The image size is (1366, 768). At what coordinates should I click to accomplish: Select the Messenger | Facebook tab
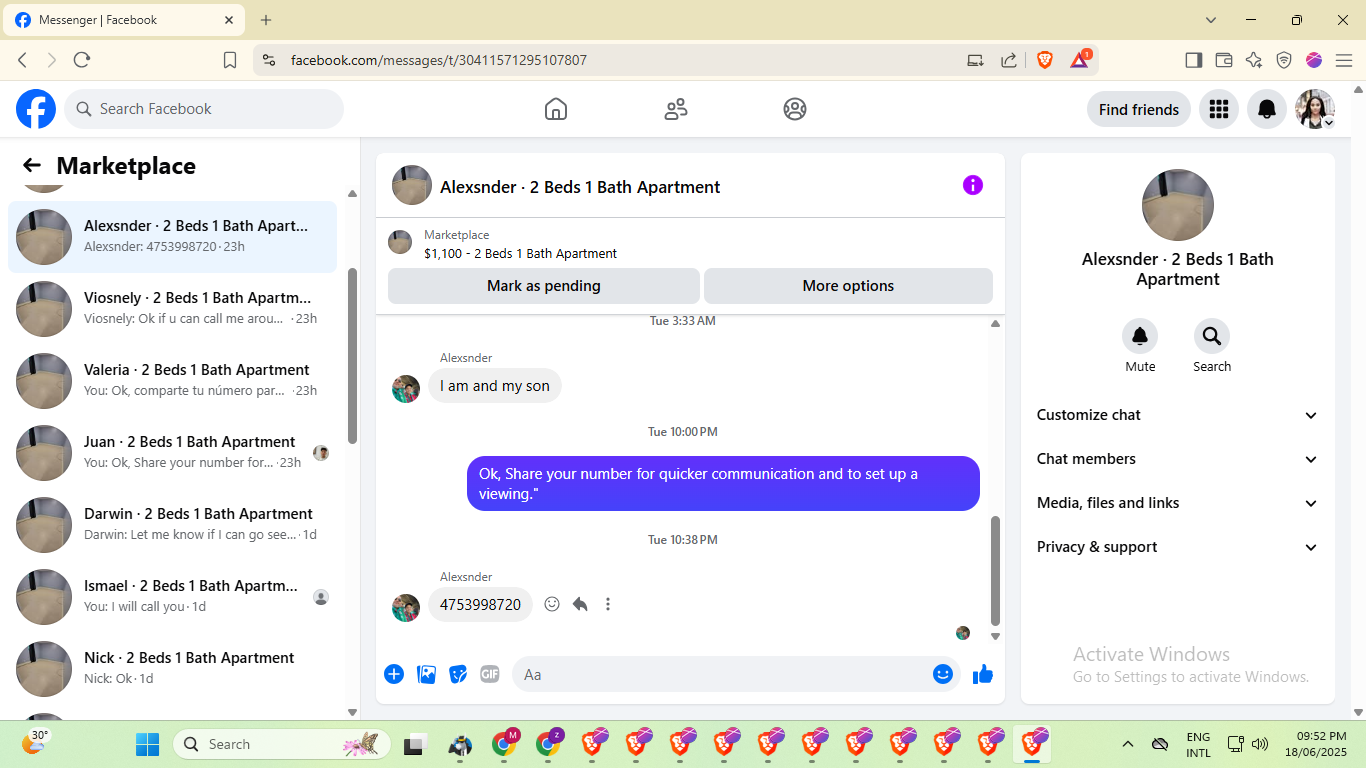(125, 20)
